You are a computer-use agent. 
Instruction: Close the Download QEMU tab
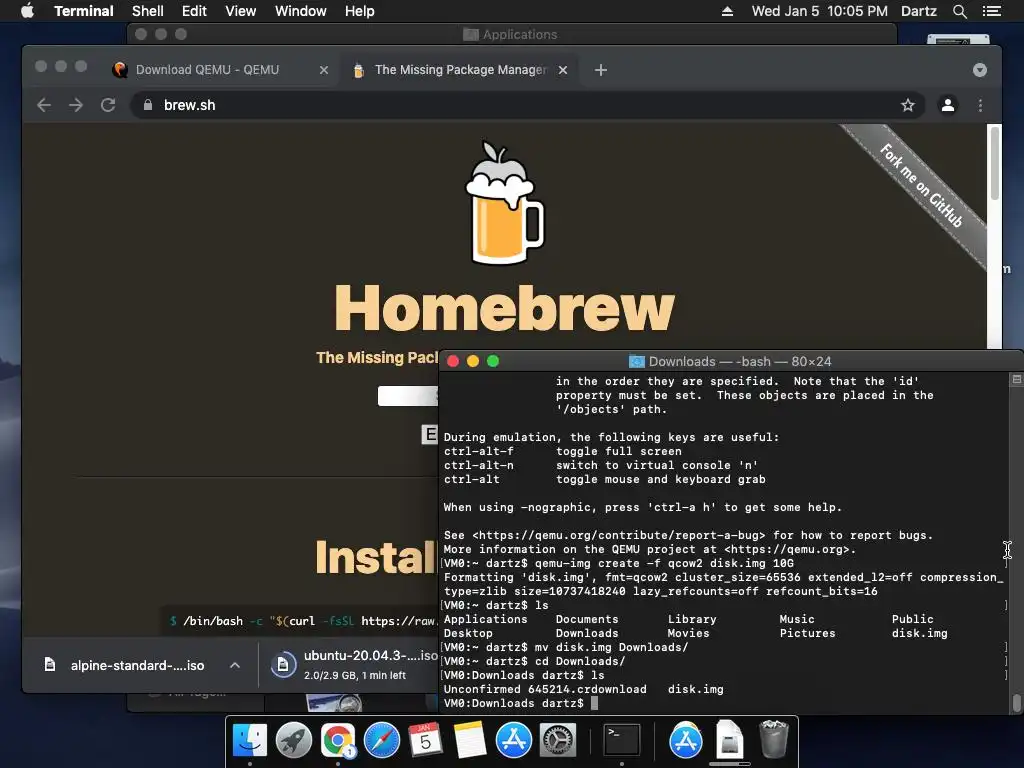click(x=323, y=70)
